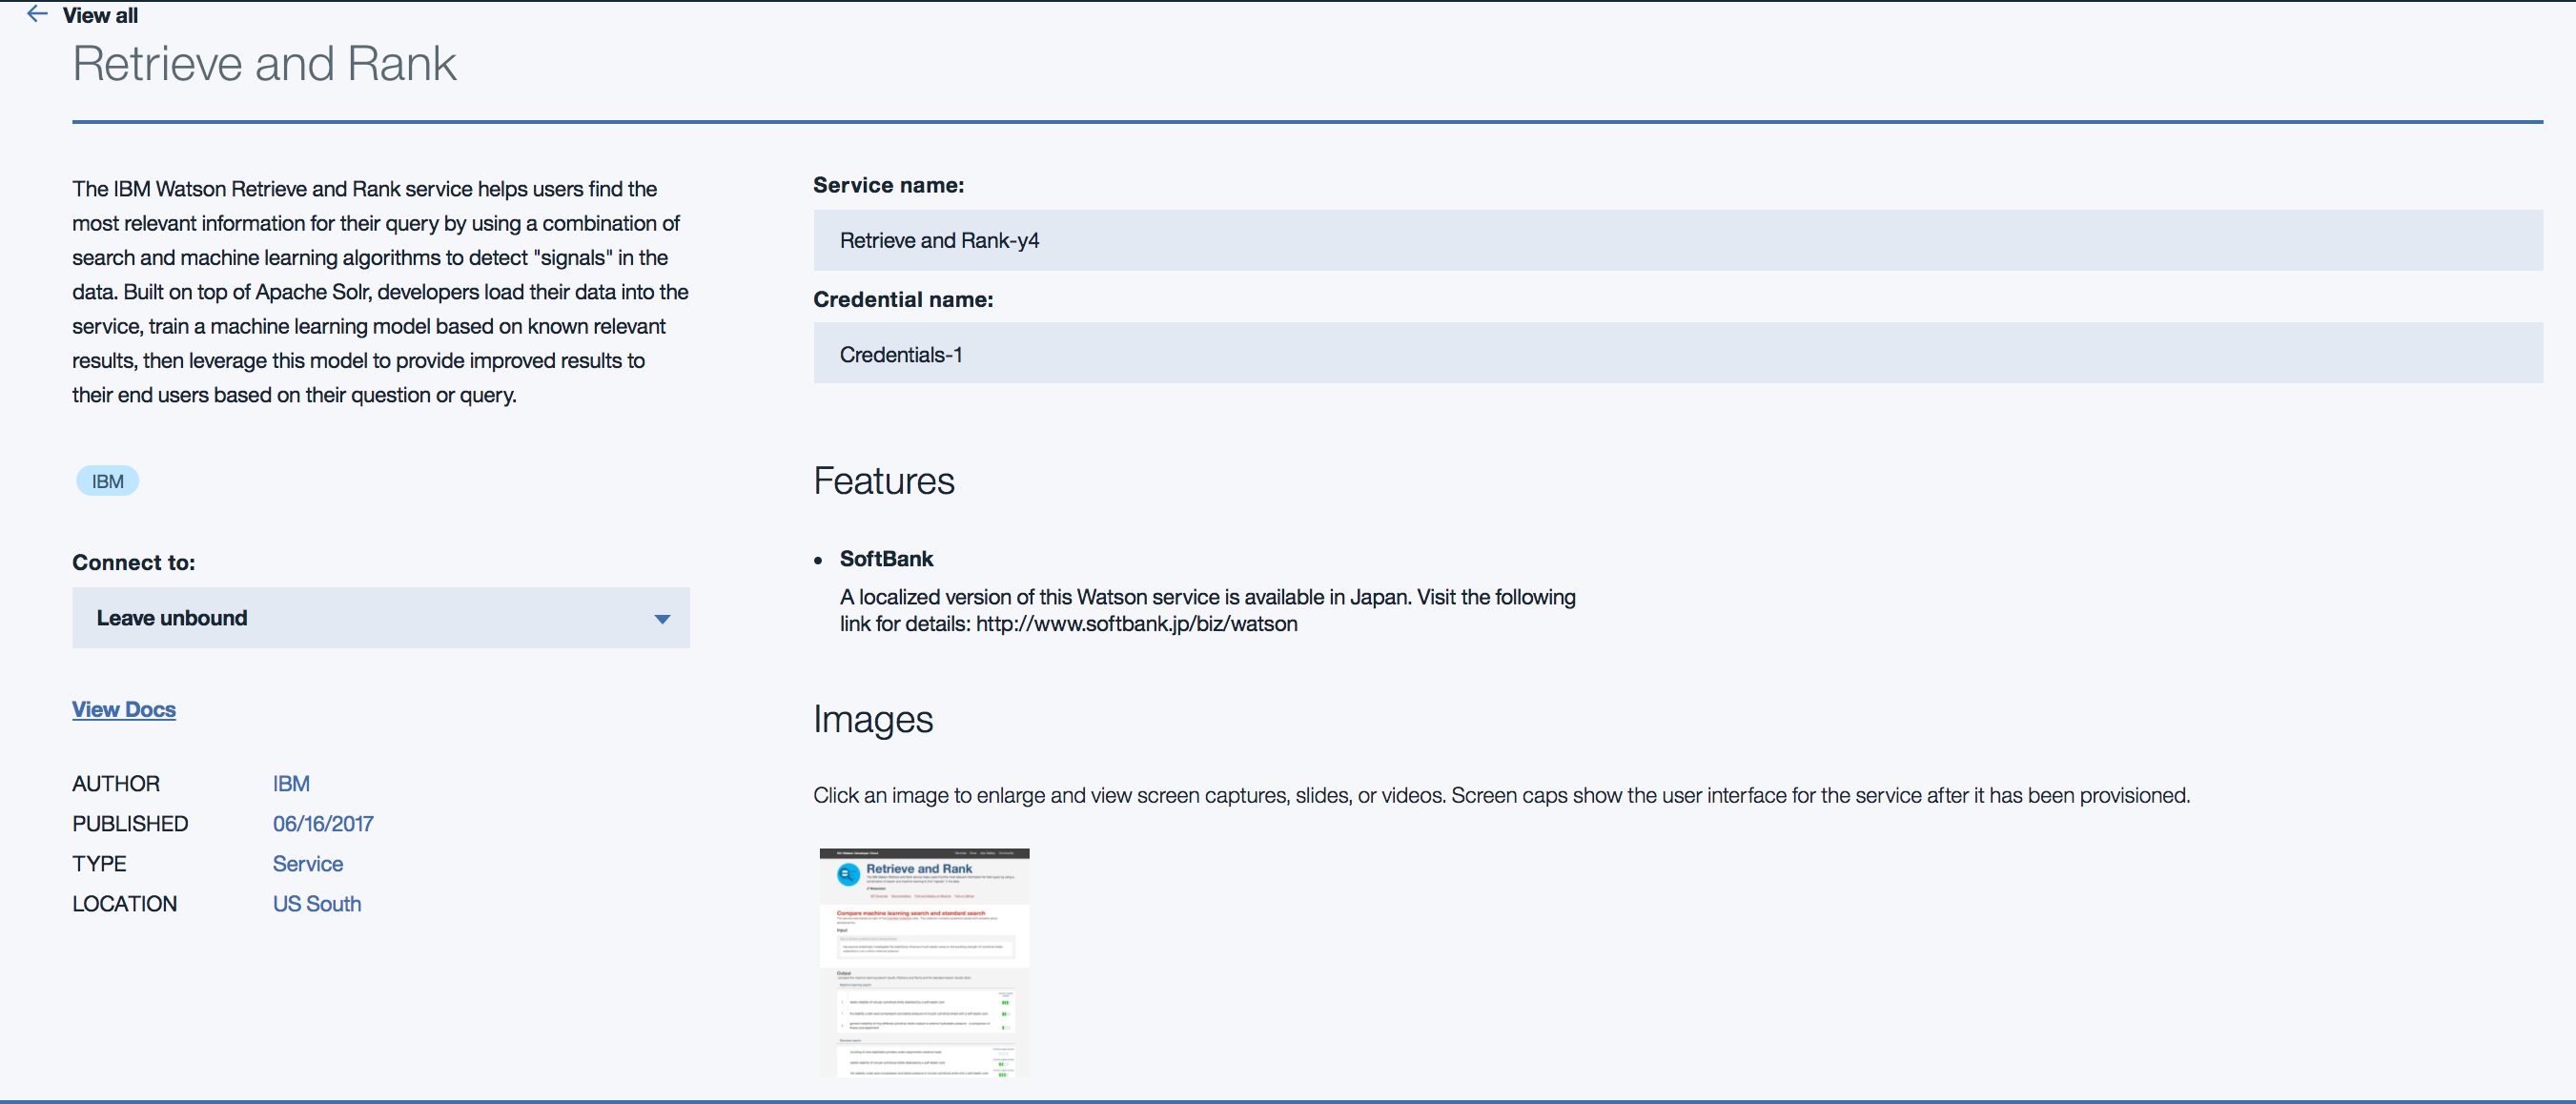Click the Service name: label
The image size is (2576, 1104).
888,185
